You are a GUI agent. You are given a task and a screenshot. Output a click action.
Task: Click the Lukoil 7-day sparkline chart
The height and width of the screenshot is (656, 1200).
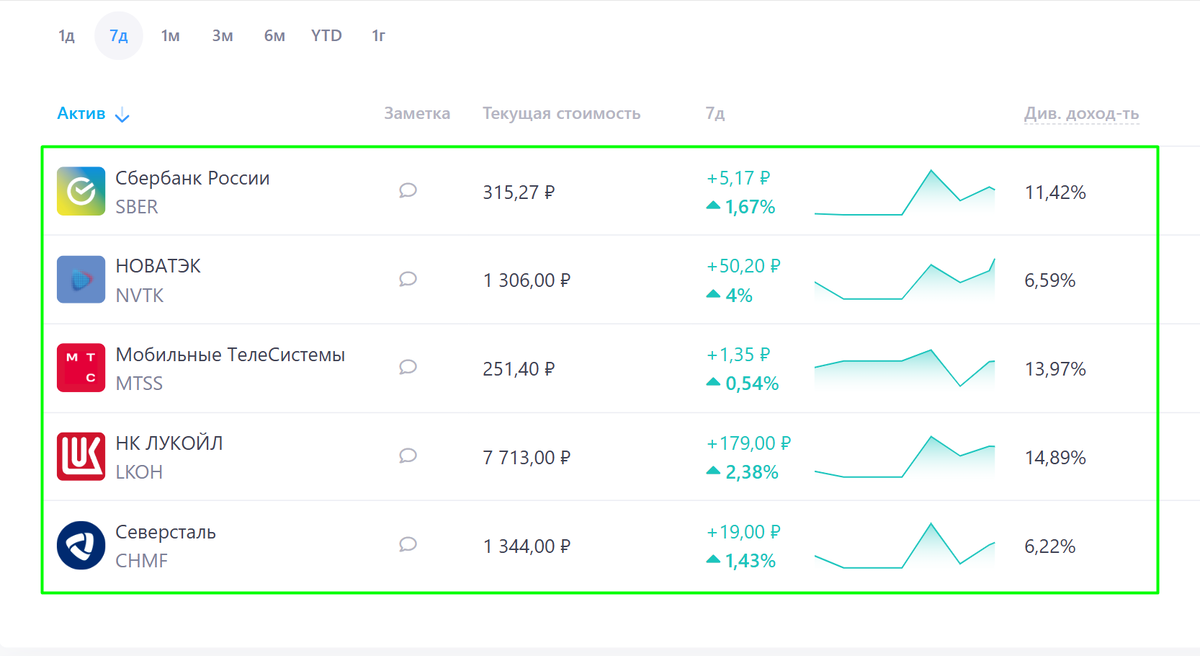[905, 457]
